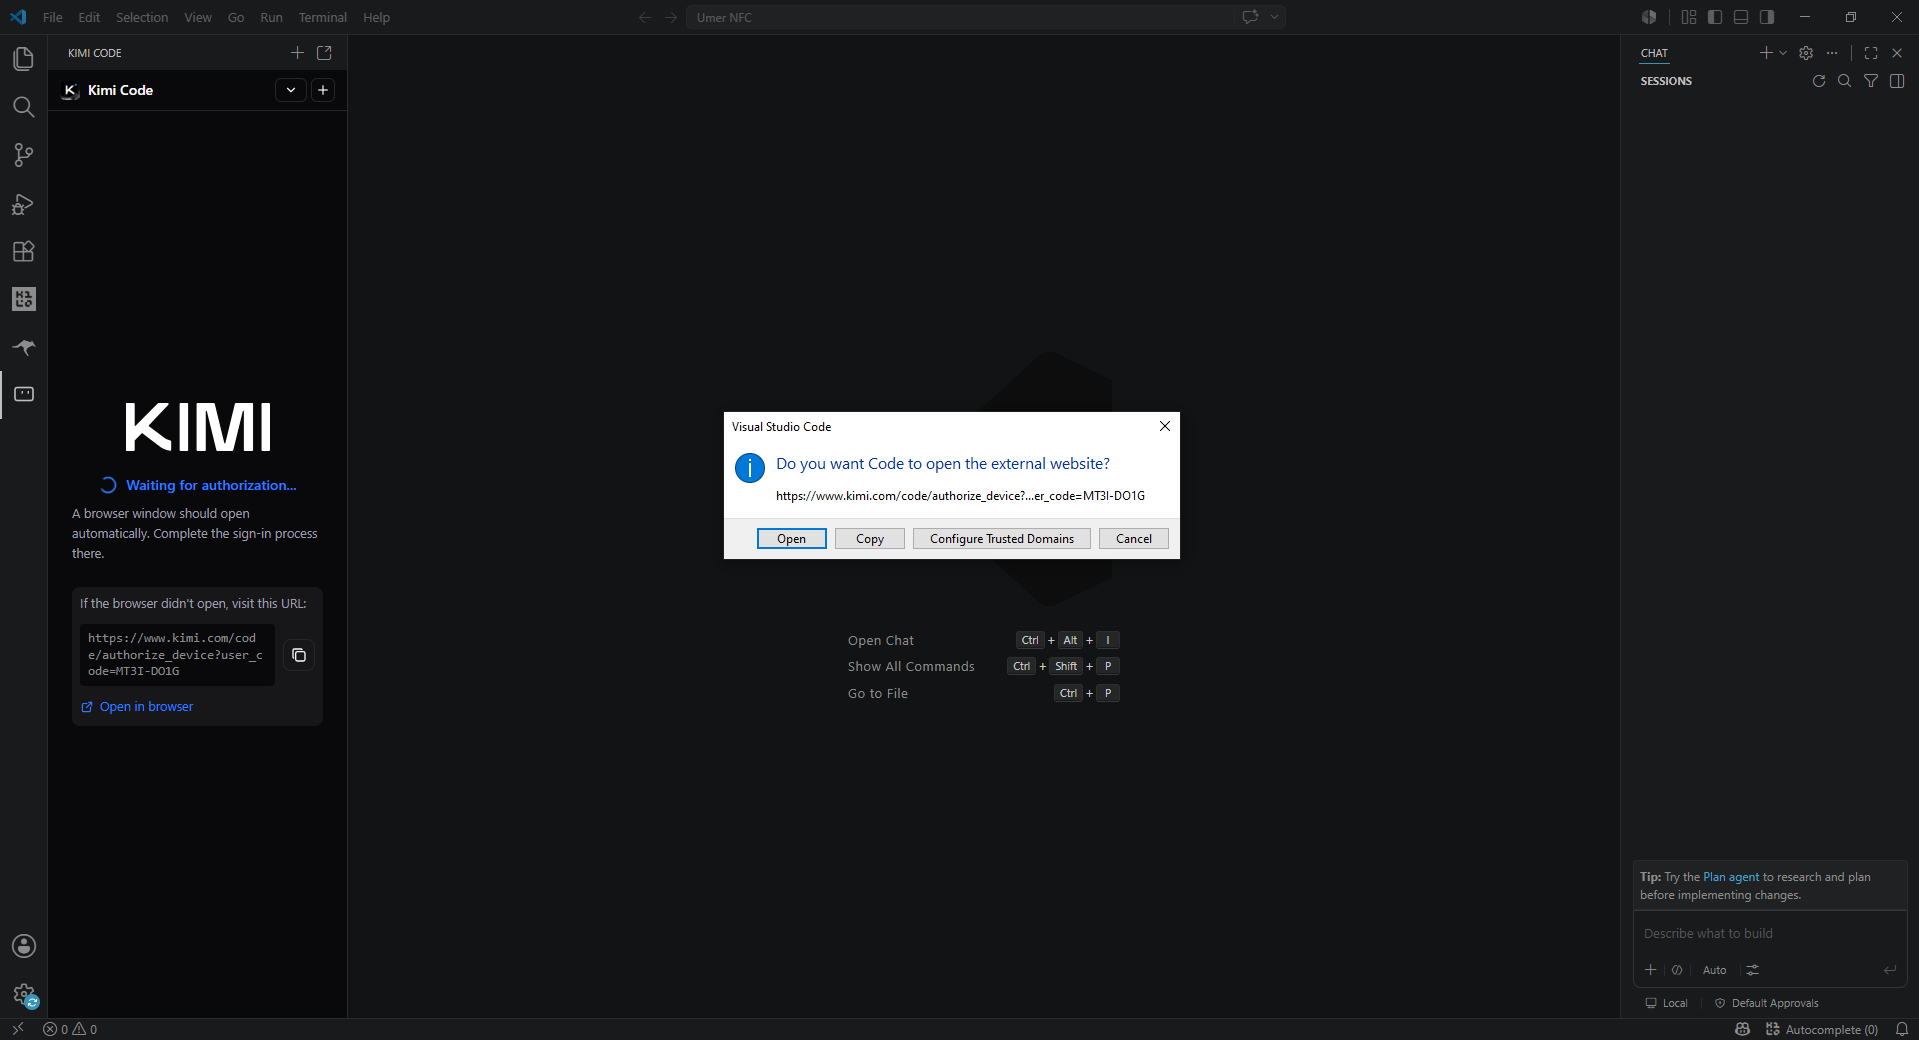Viewport: 1919px width, 1040px height.
Task: Open the Run and Debug view
Action: tap(23, 204)
